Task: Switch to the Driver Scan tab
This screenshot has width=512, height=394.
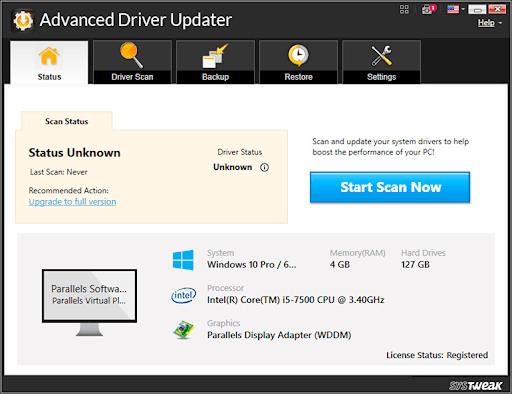Action: 132,62
